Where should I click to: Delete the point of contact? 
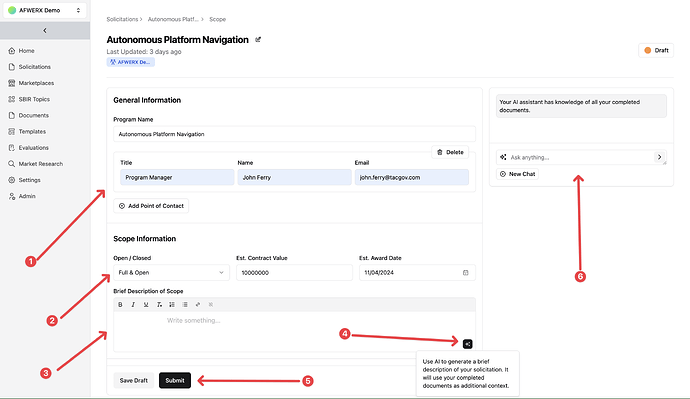click(450, 152)
